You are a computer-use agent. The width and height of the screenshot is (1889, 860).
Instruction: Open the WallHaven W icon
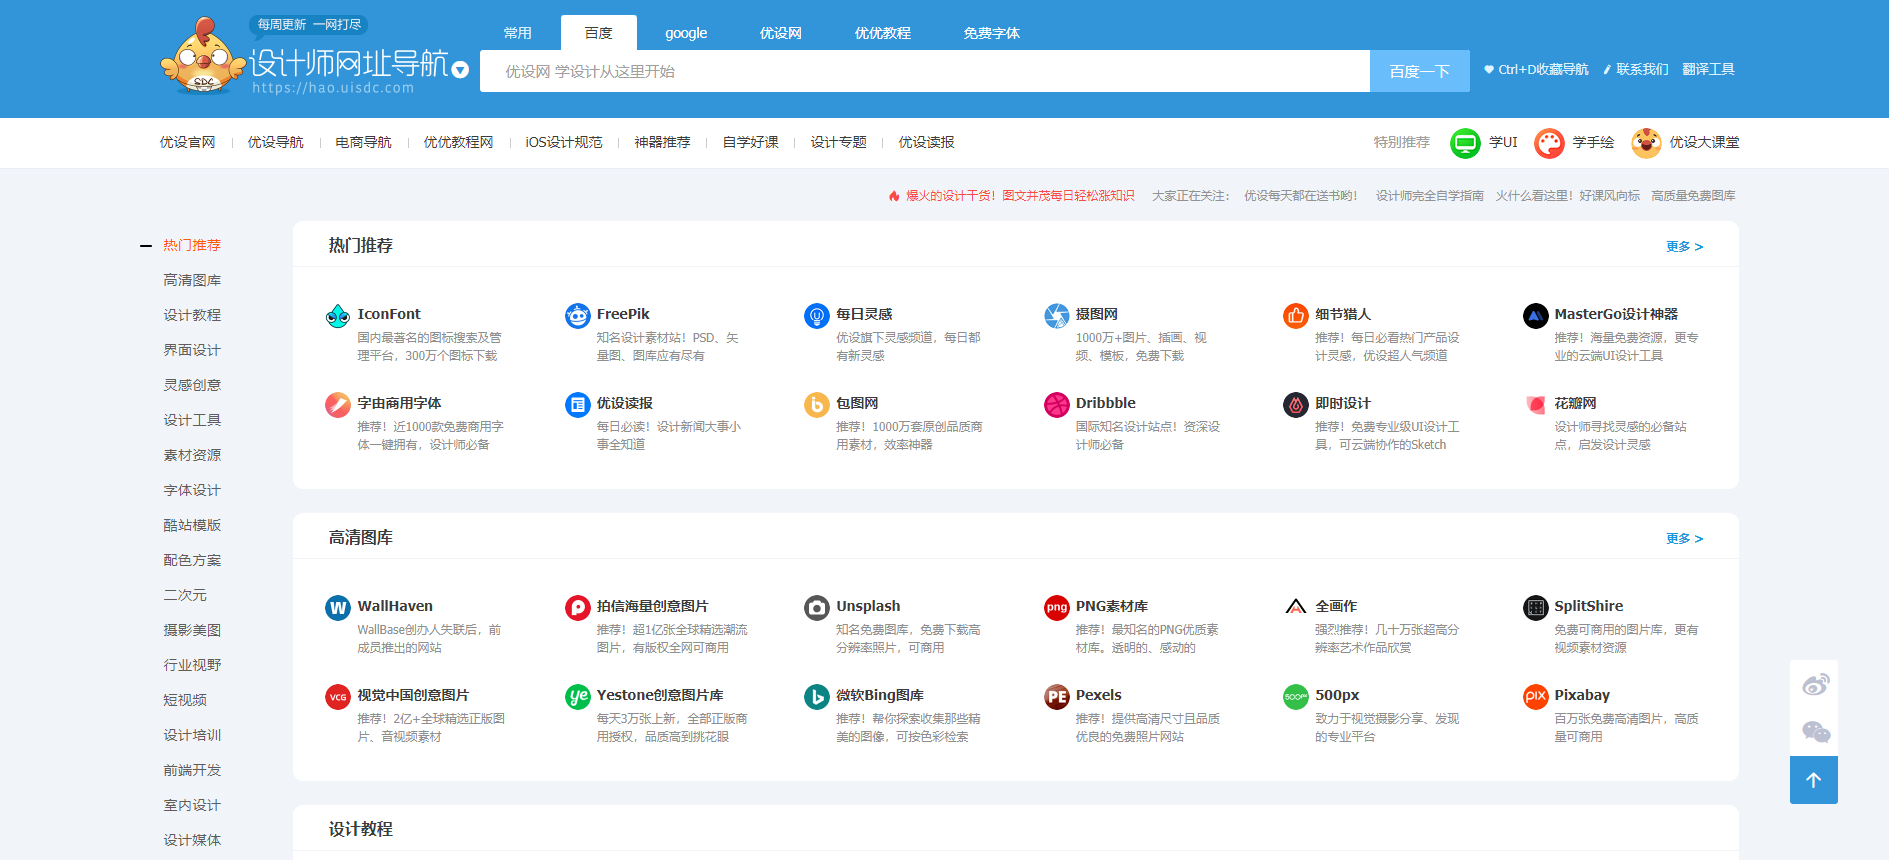(x=338, y=608)
